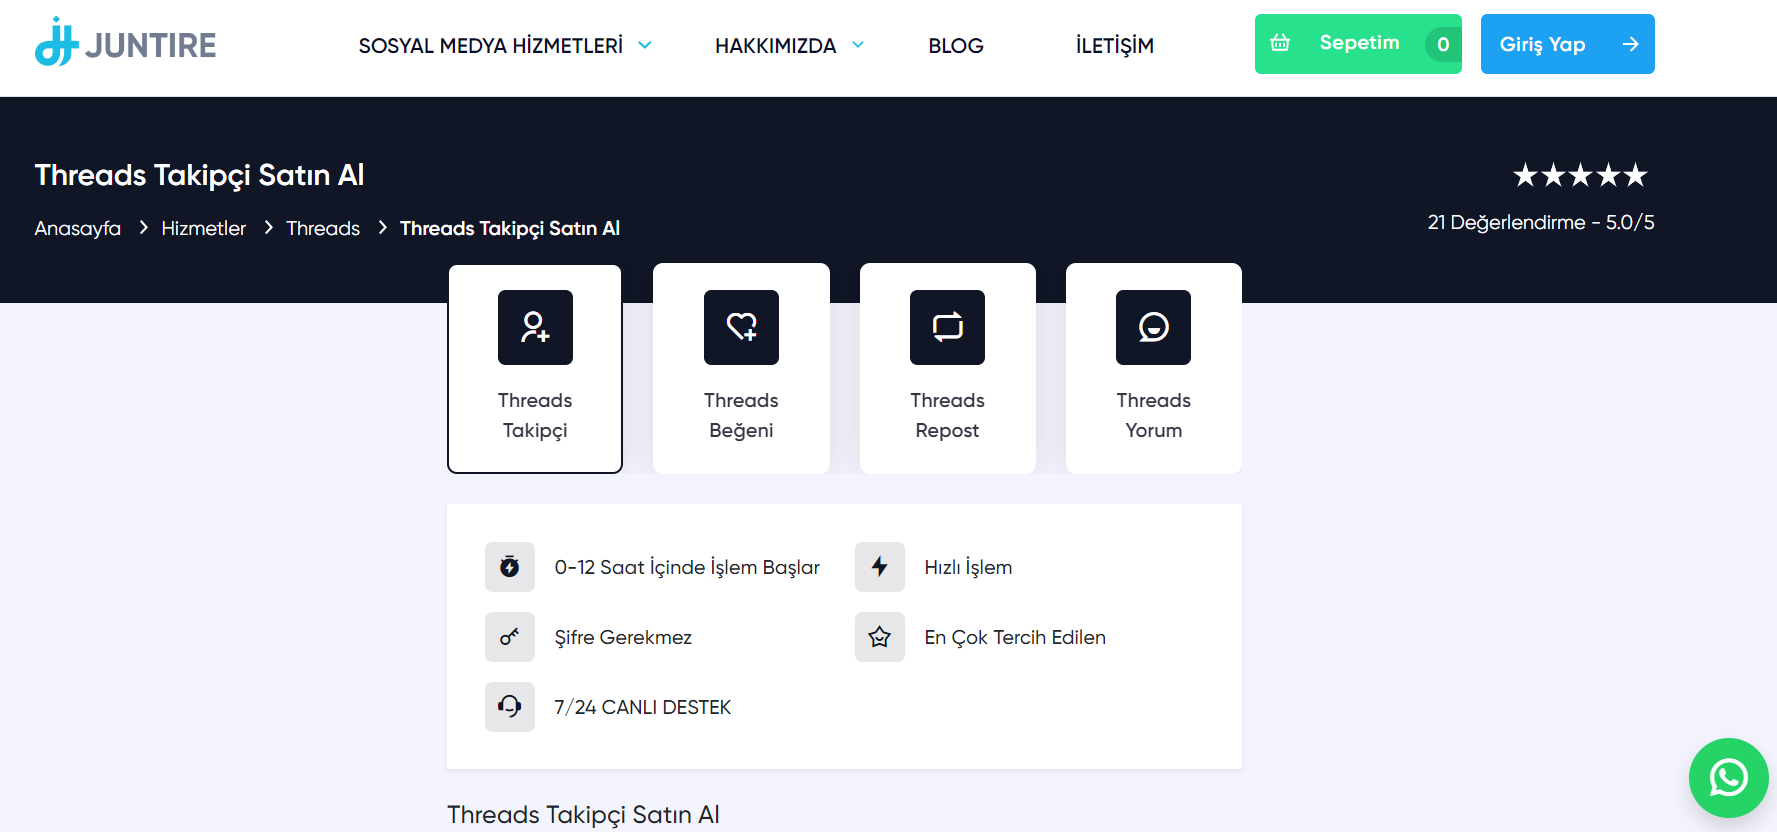
Task: Select the Threads Takipçi follower icon
Action: (535, 327)
